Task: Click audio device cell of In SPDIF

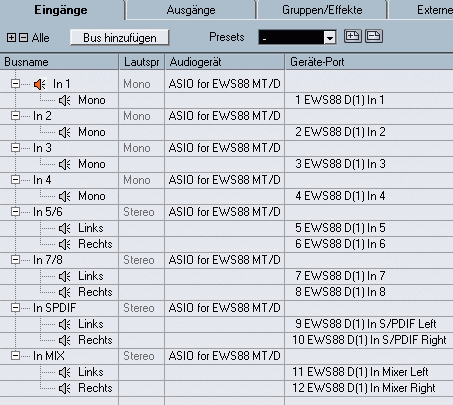Action: (225, 308)
